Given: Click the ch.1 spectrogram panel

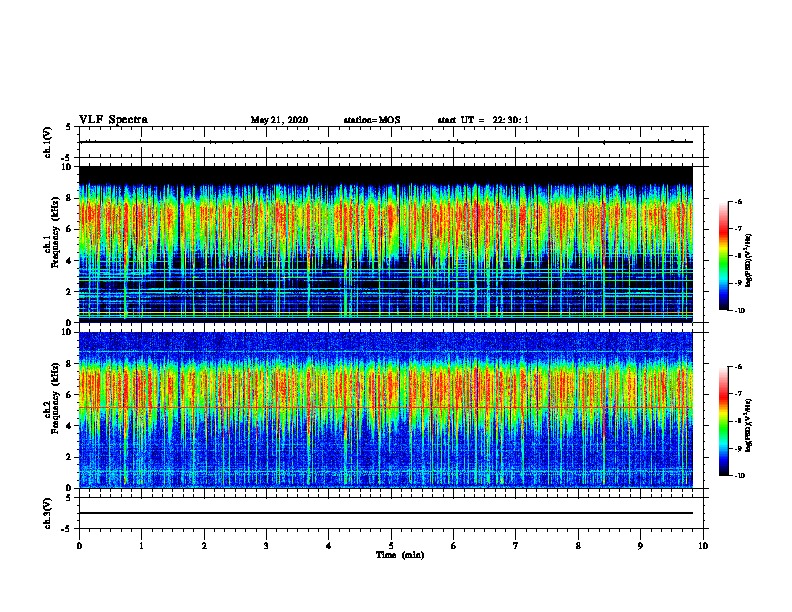Looking at the screenshot, I should click(x=386, y=244).
